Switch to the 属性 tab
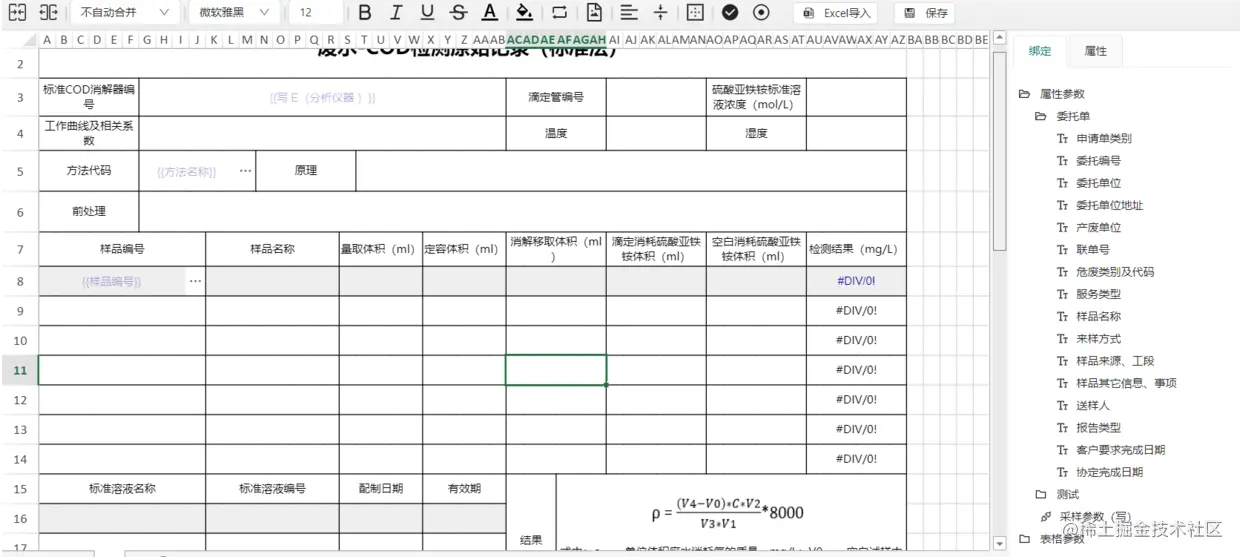 [x=1096, y=51]
